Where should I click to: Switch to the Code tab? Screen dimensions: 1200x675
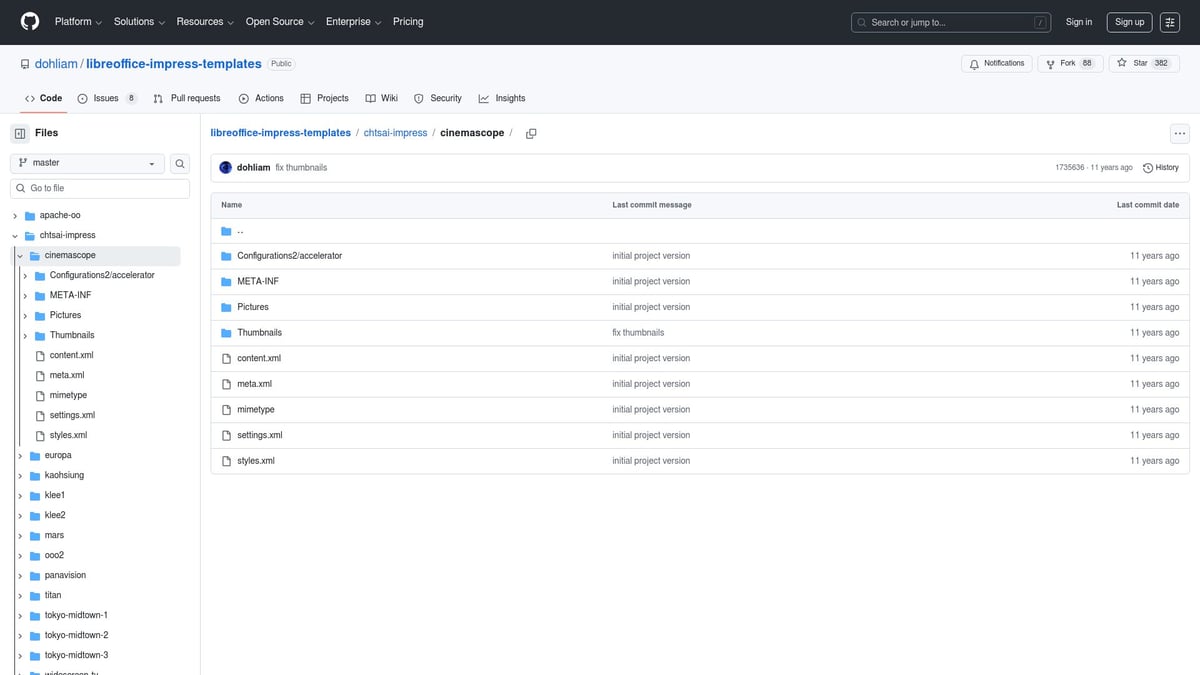point(43,98)
